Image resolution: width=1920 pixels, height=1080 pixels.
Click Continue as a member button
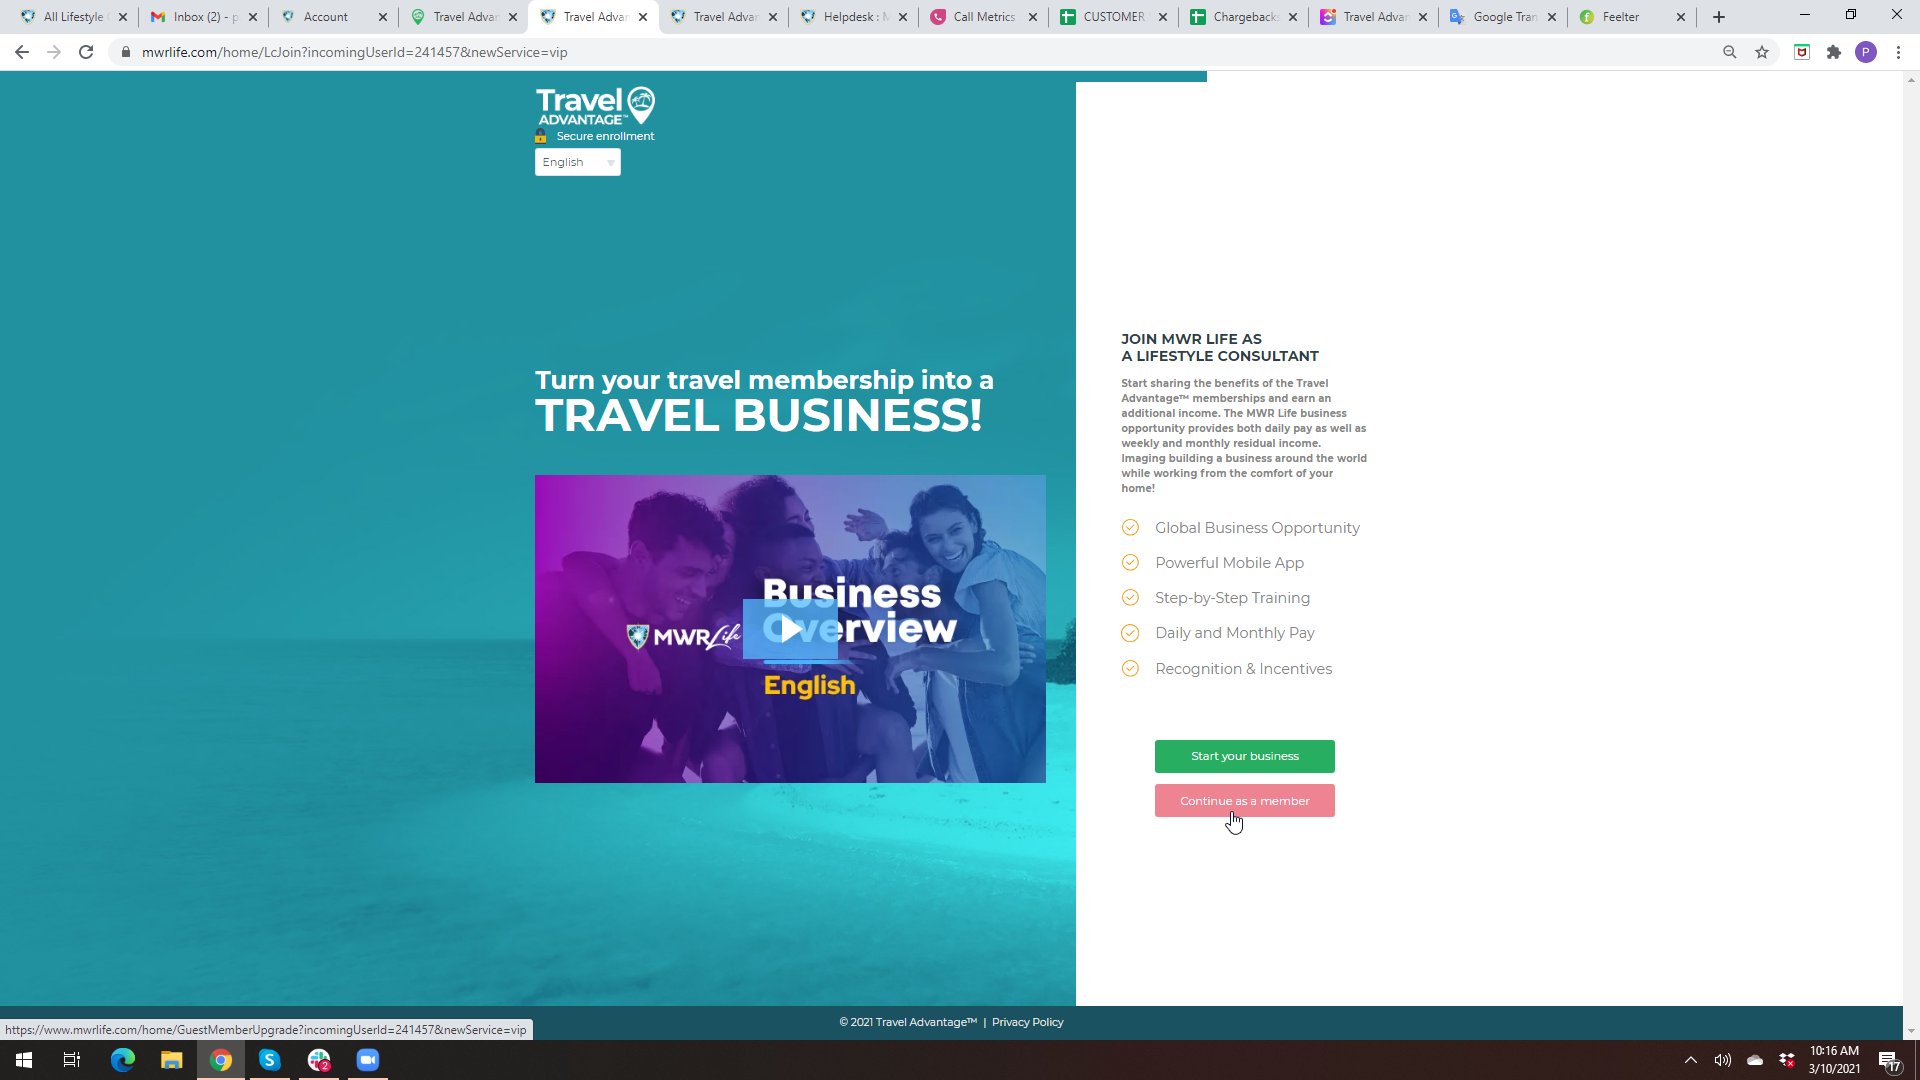tap(1244, 801)
